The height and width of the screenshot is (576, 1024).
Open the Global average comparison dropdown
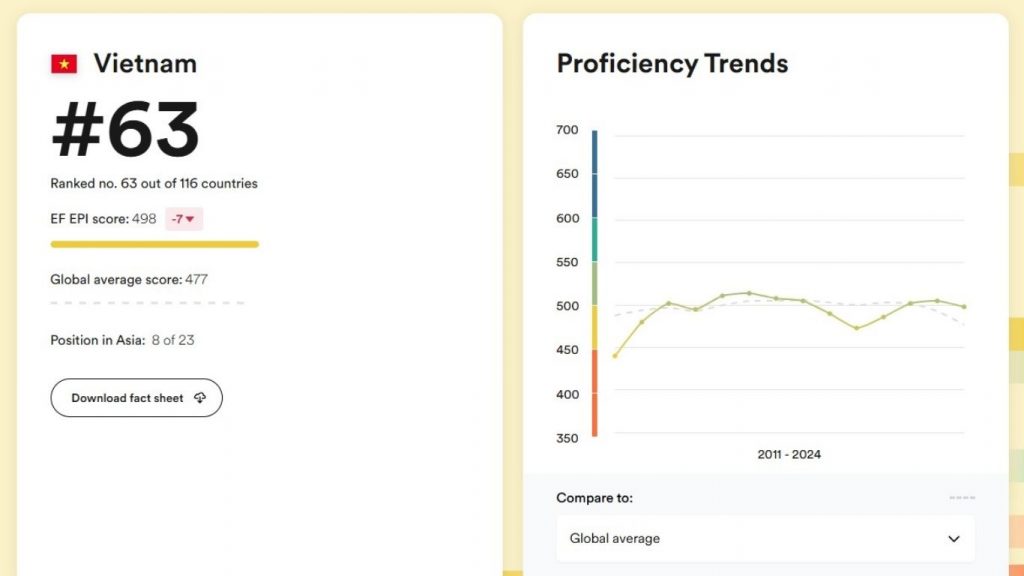[x=765, y=539]
